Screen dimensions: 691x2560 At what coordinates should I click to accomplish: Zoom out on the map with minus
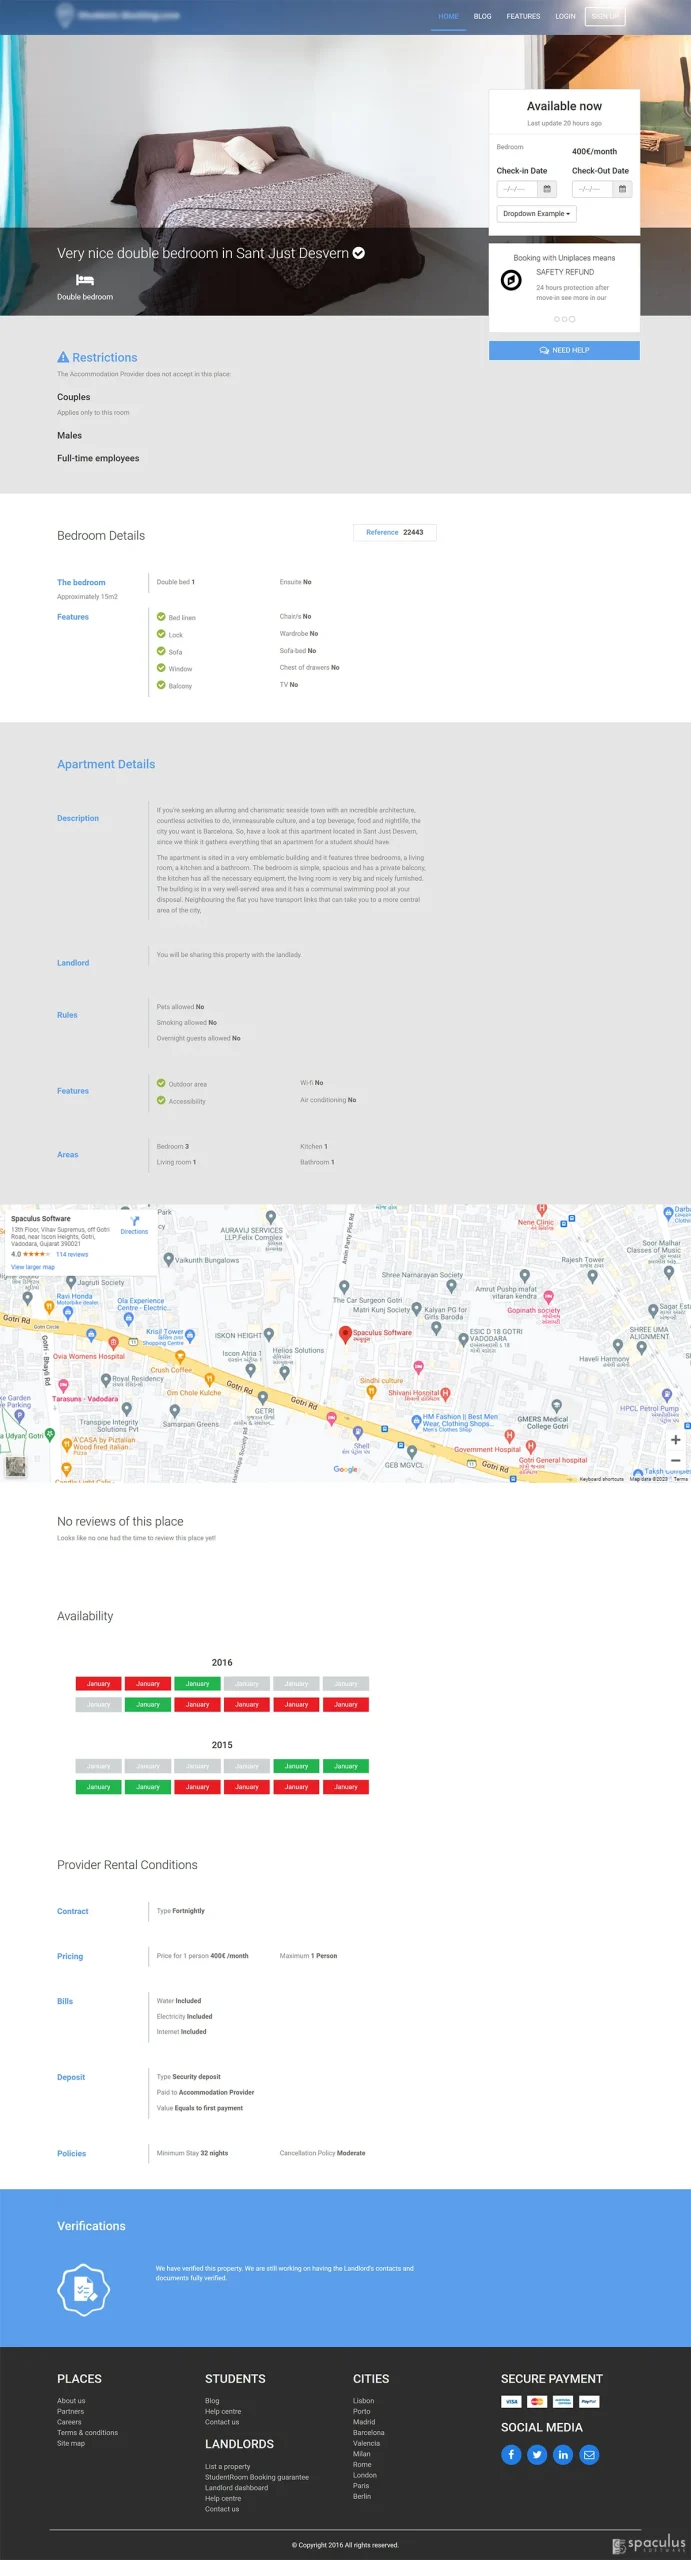pyautogui.click(x=675, y=1461)
